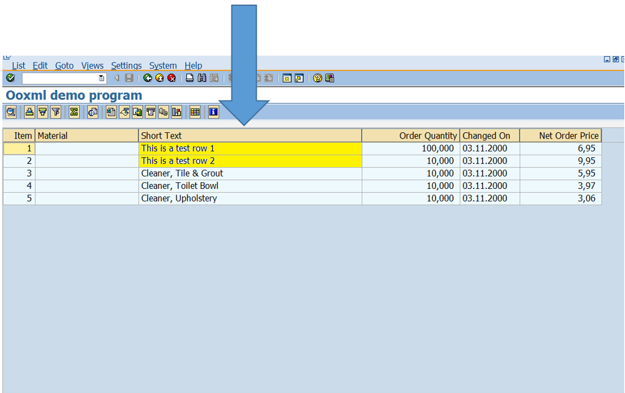This screenshot has height=393, width=625.
Task: Click the Change Layout grid icon
Action: pyautogui.click(x=195, y=112)
